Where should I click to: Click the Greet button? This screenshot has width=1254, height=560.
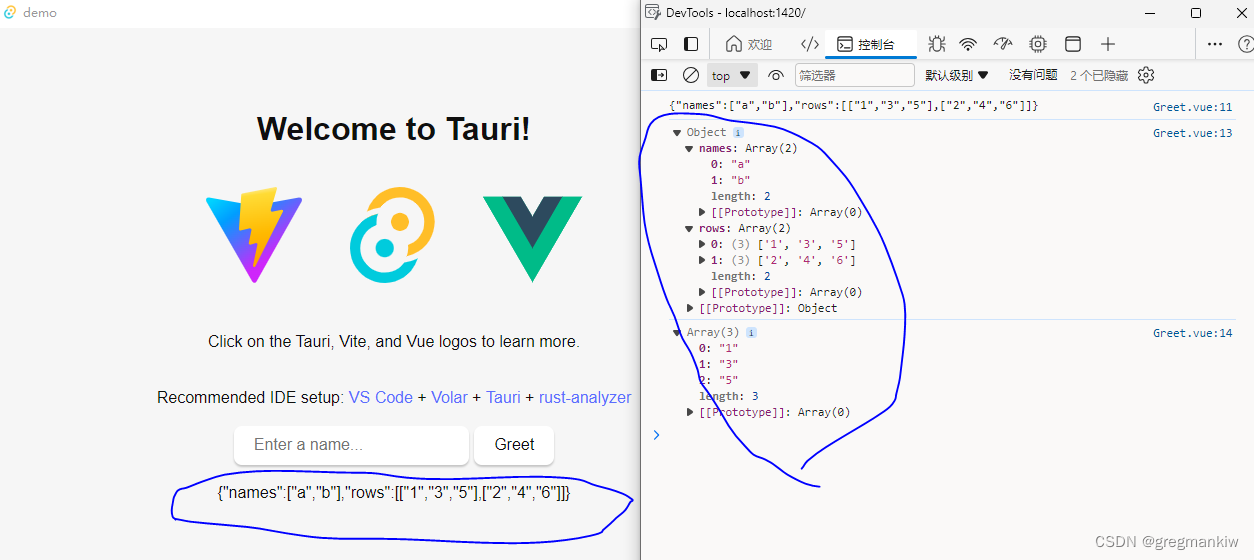point(514,445)
